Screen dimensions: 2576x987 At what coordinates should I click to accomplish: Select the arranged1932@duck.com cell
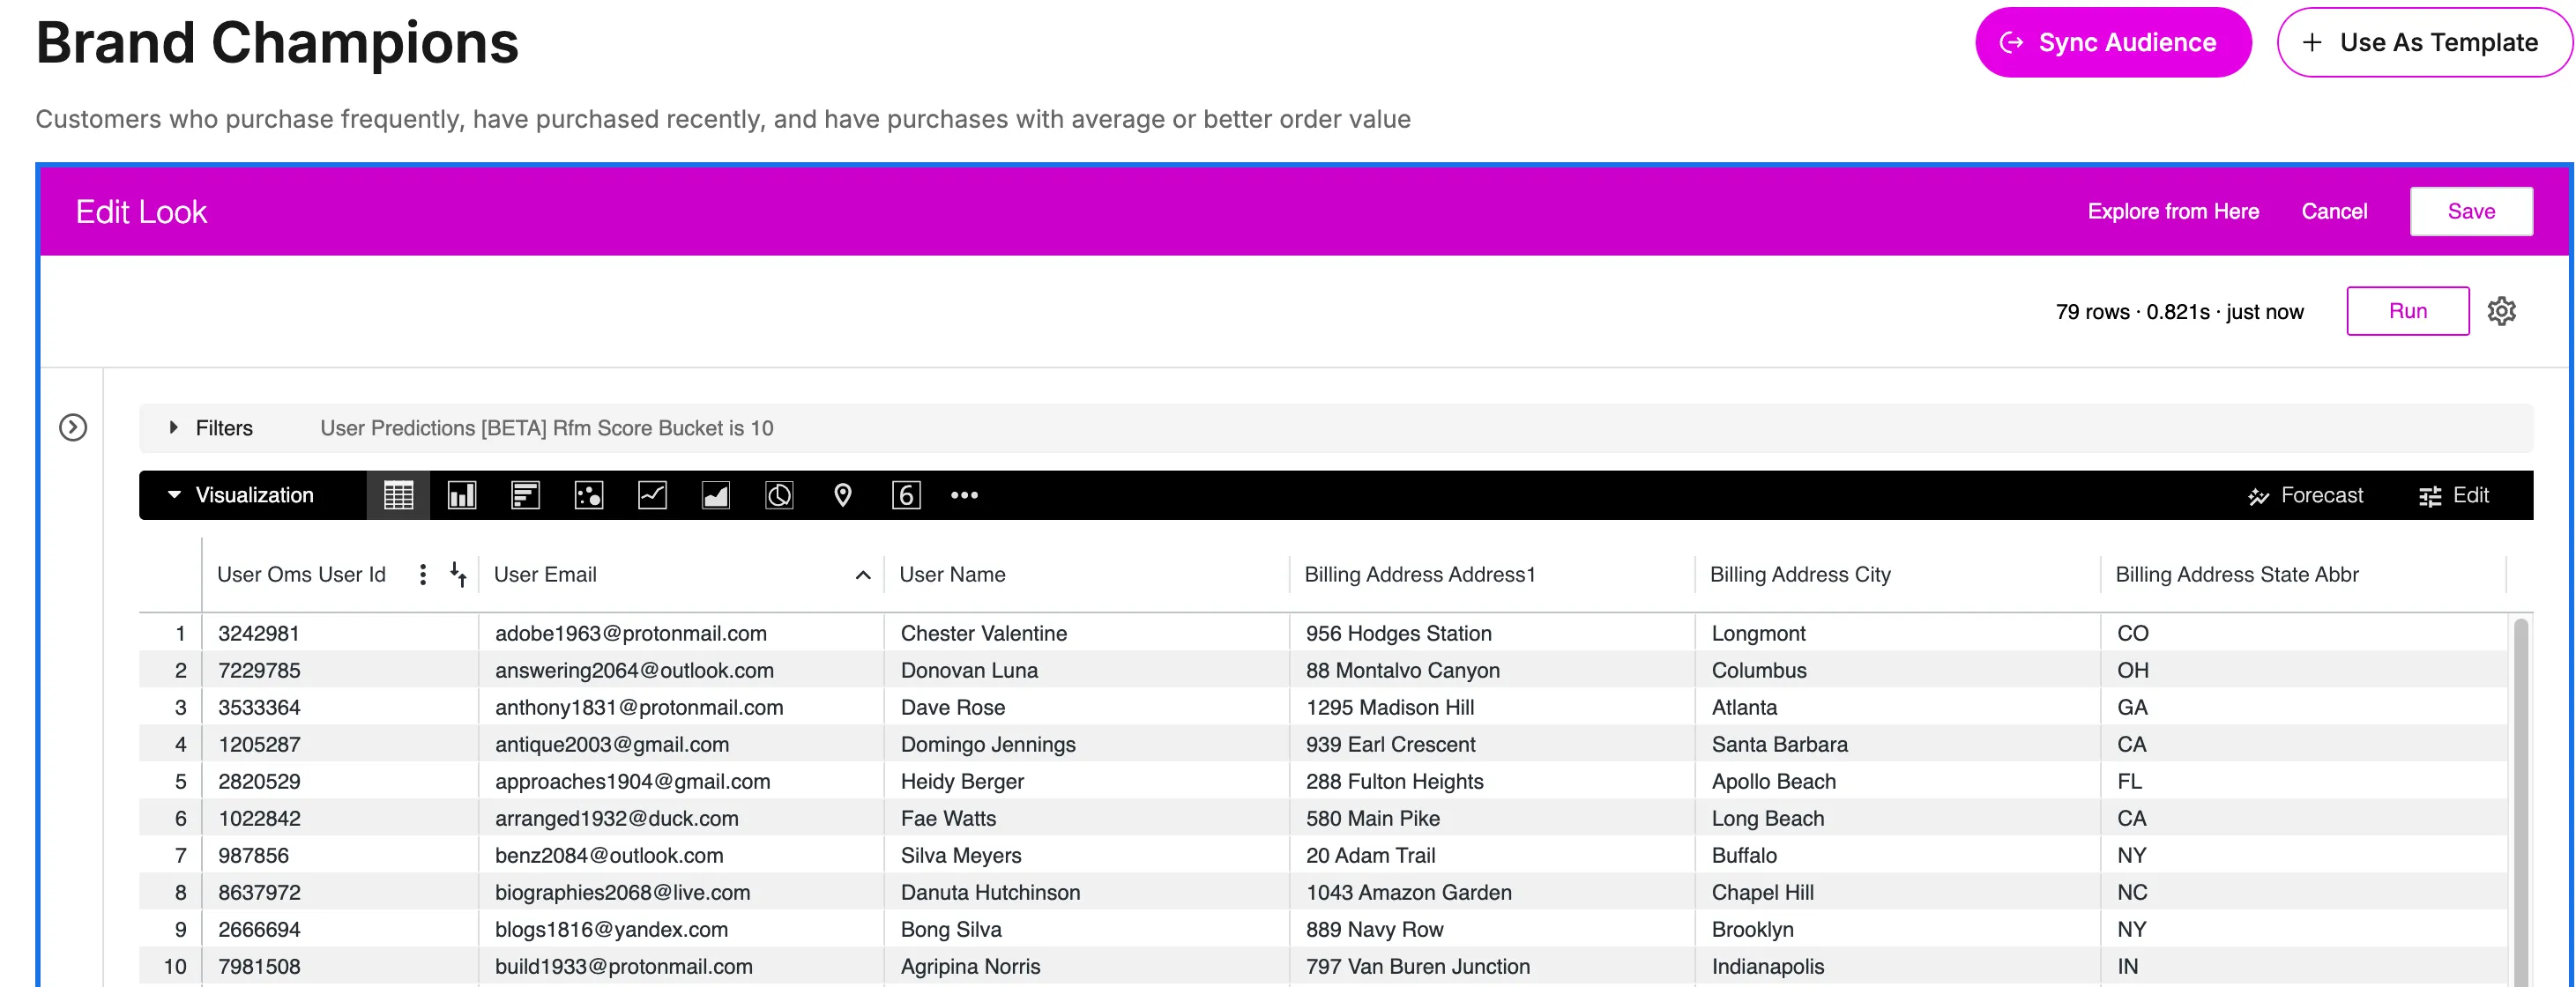(681, 818)
